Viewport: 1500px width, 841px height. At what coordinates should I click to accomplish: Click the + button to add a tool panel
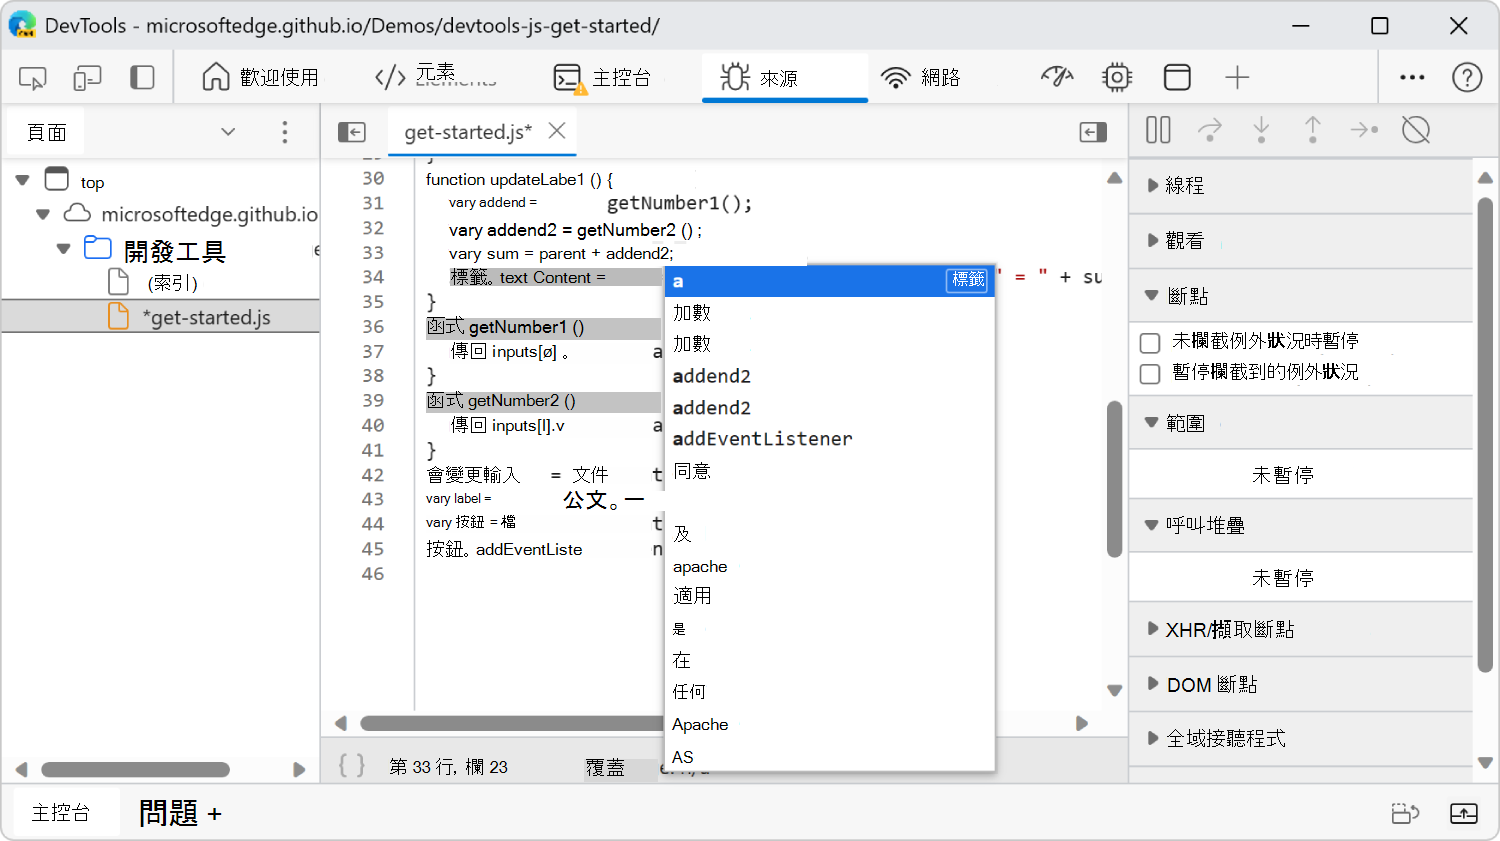click(1237, 77)
